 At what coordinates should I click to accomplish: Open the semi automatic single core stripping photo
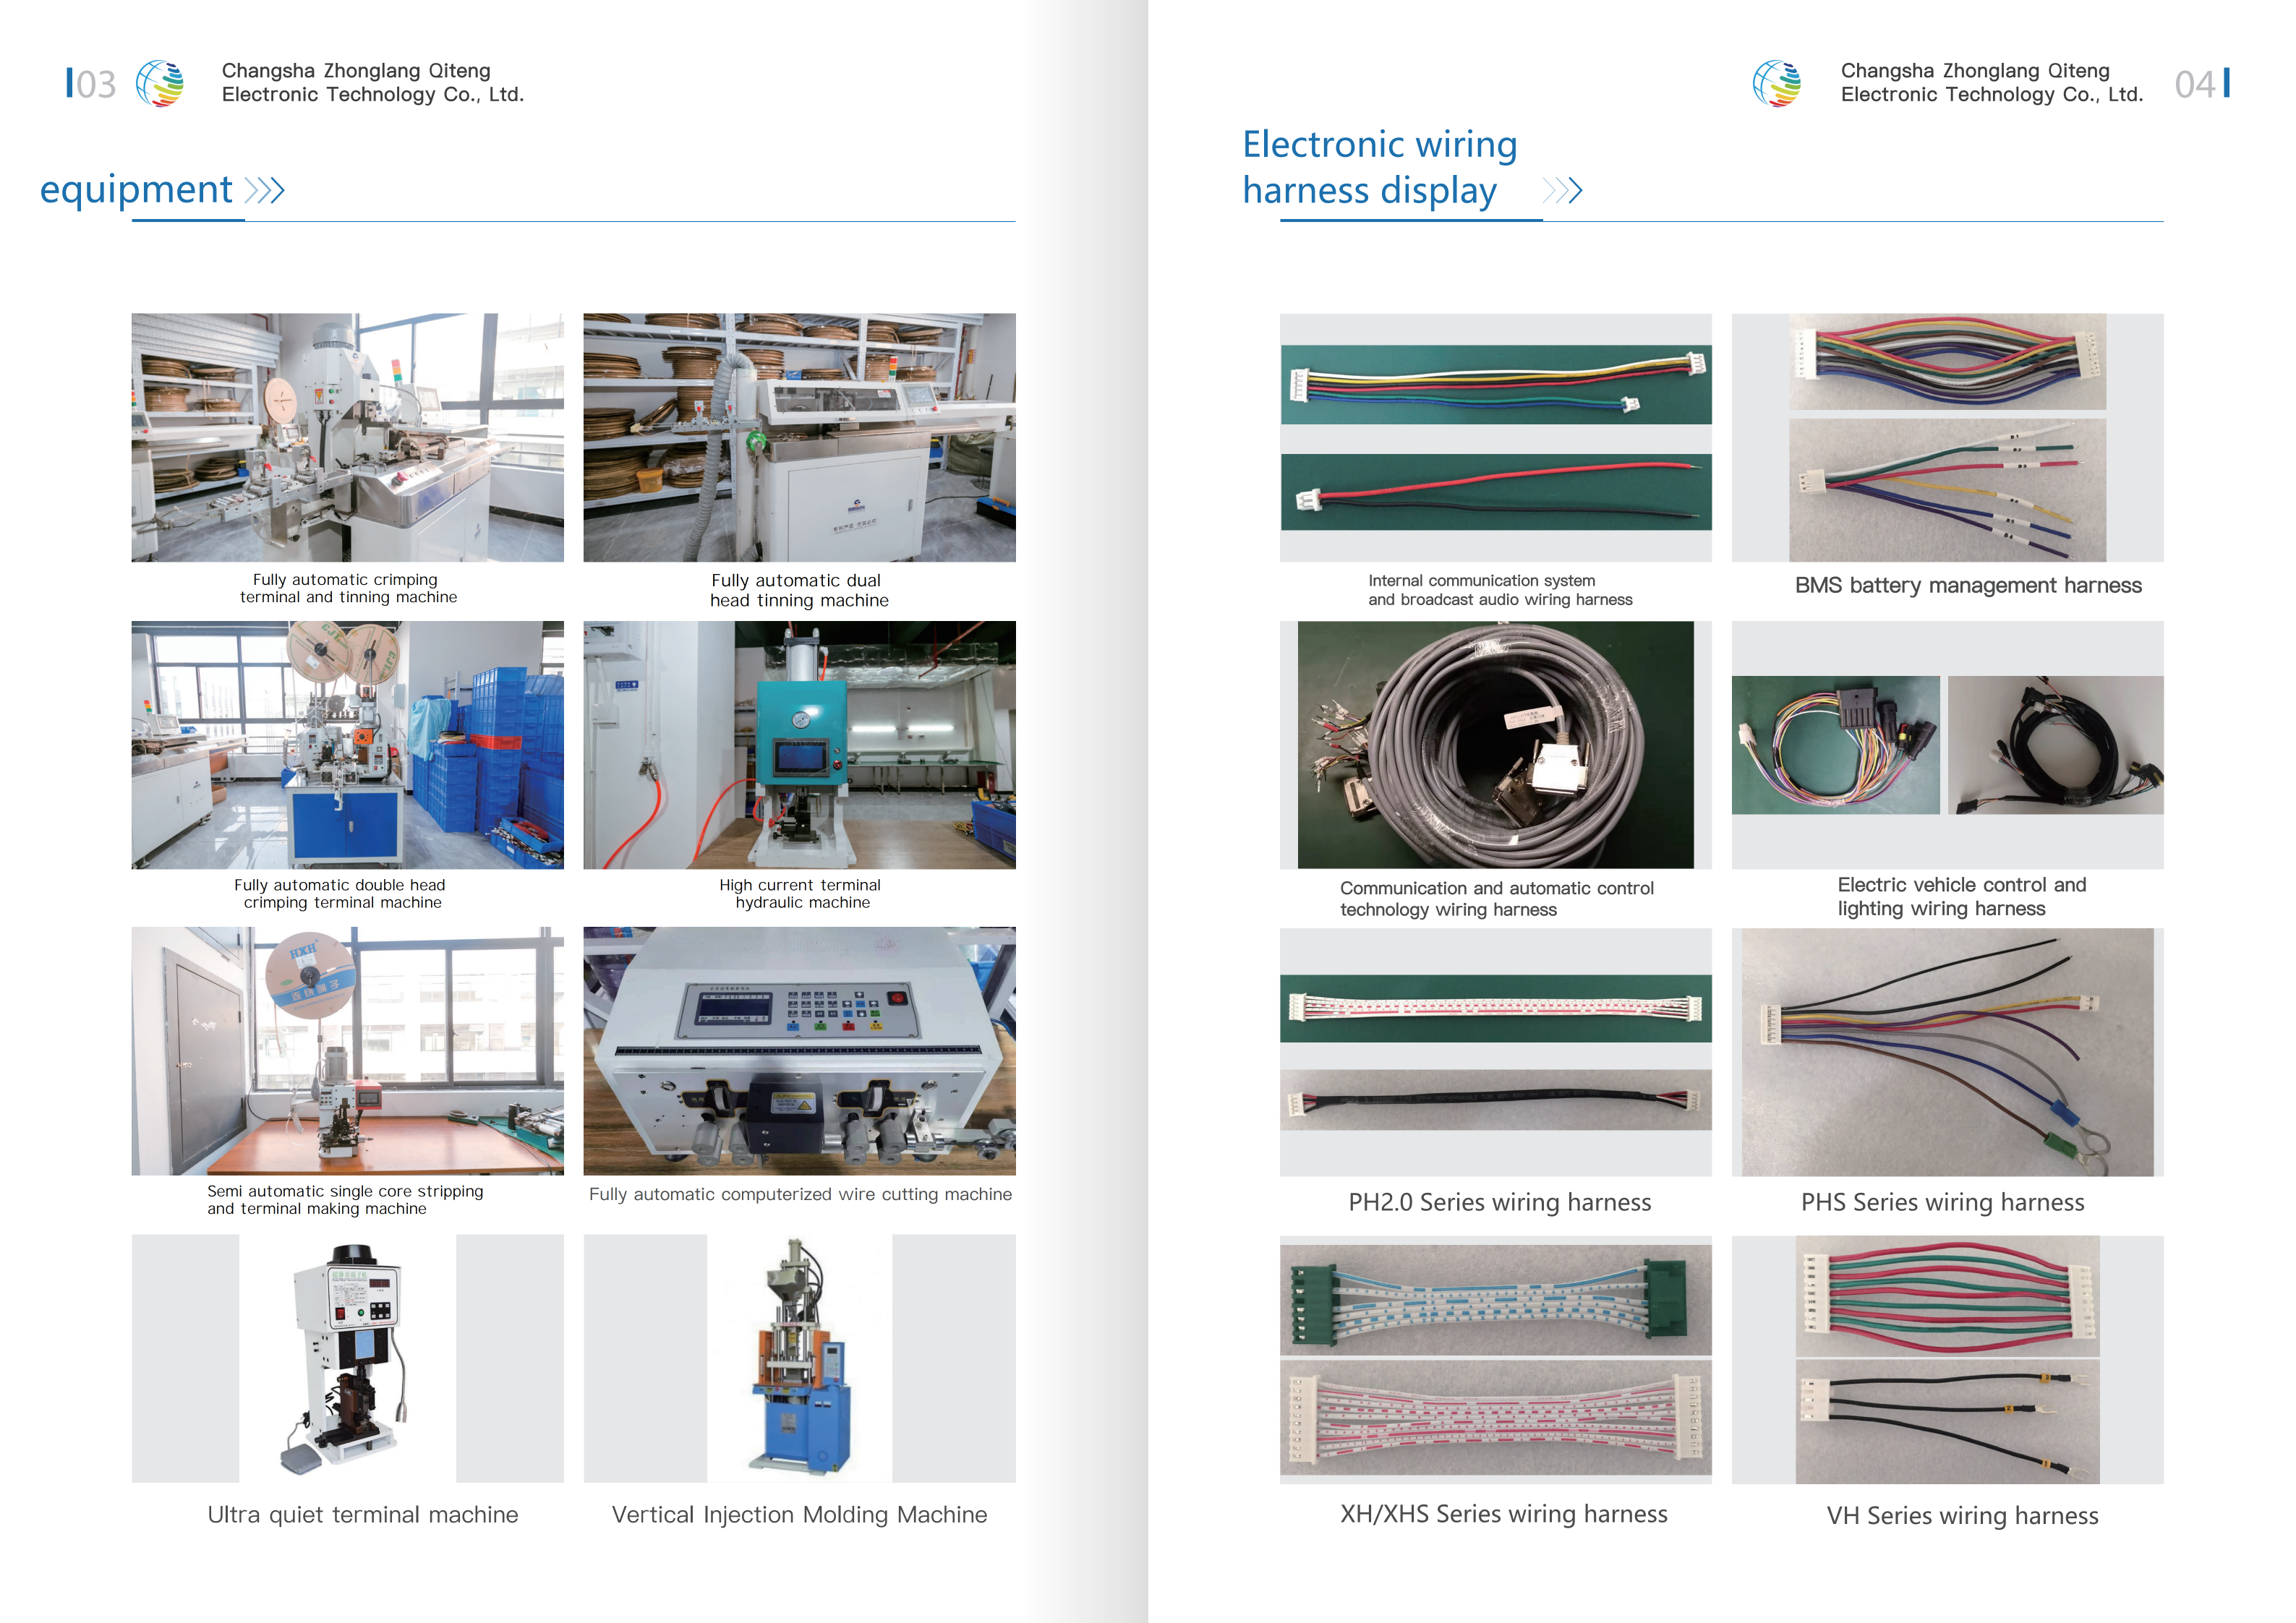[347, 1051]
